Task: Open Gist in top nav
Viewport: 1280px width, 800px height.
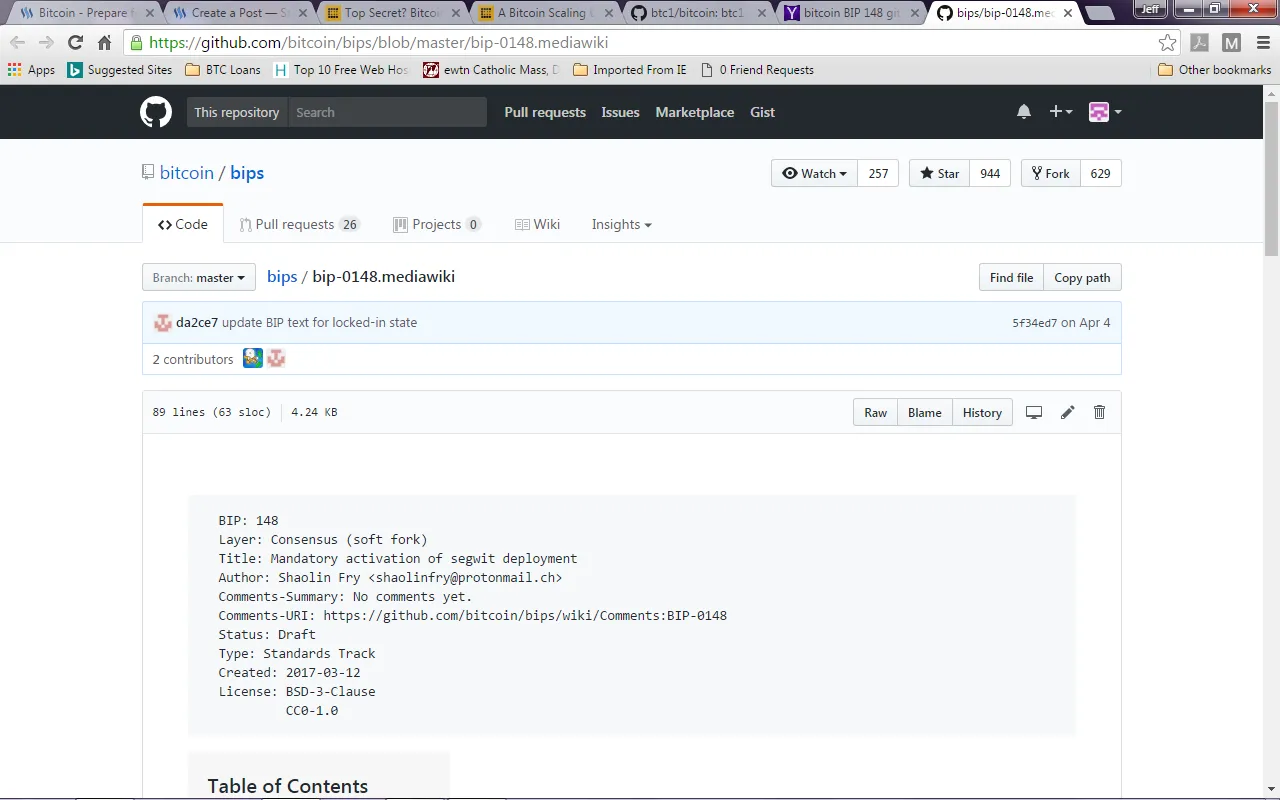Action: coord(762,112)
